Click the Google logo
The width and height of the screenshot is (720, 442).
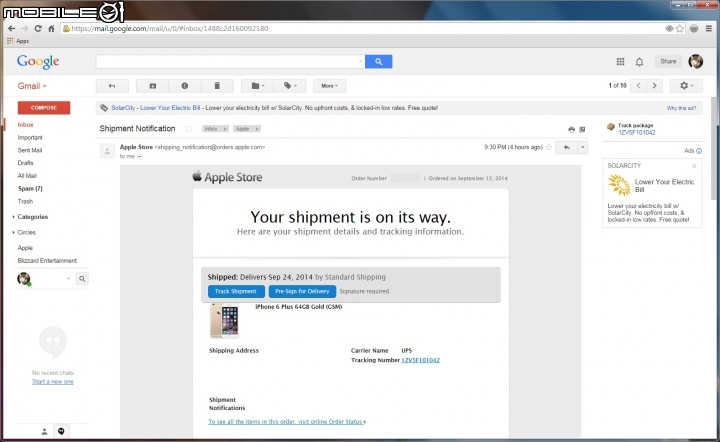[38, 62]
